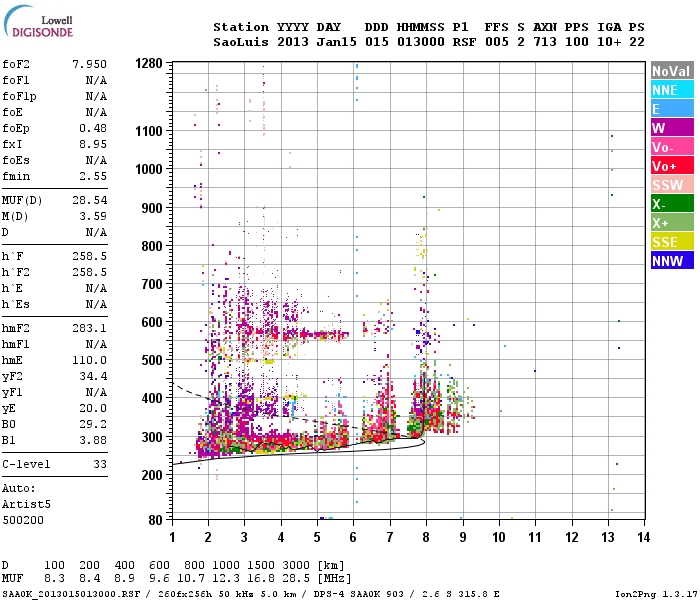Click the RSF P1 header value
Viewport: 700px width, 600px height.
pos(464,42)
